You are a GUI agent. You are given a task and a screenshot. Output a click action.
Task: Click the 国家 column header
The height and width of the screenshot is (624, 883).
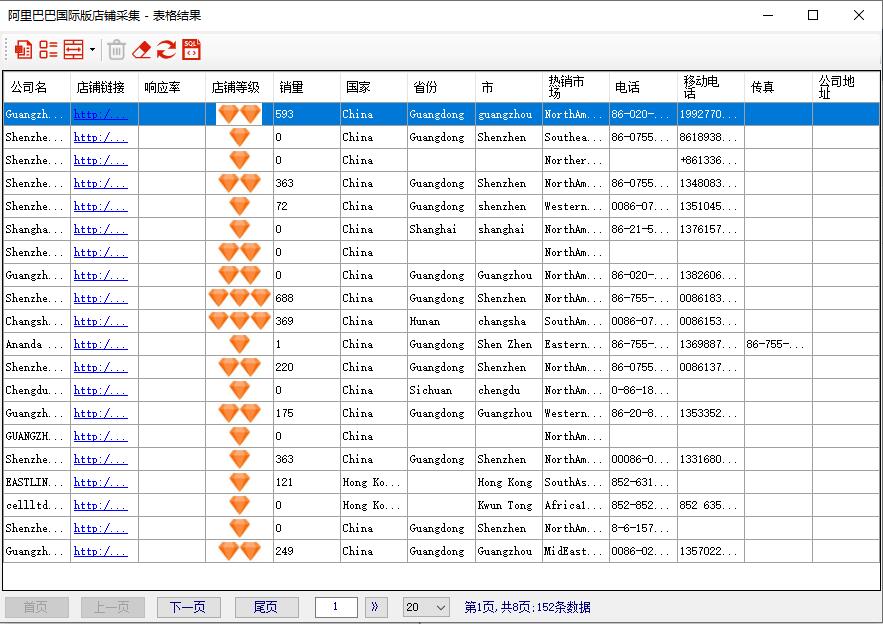374,87
